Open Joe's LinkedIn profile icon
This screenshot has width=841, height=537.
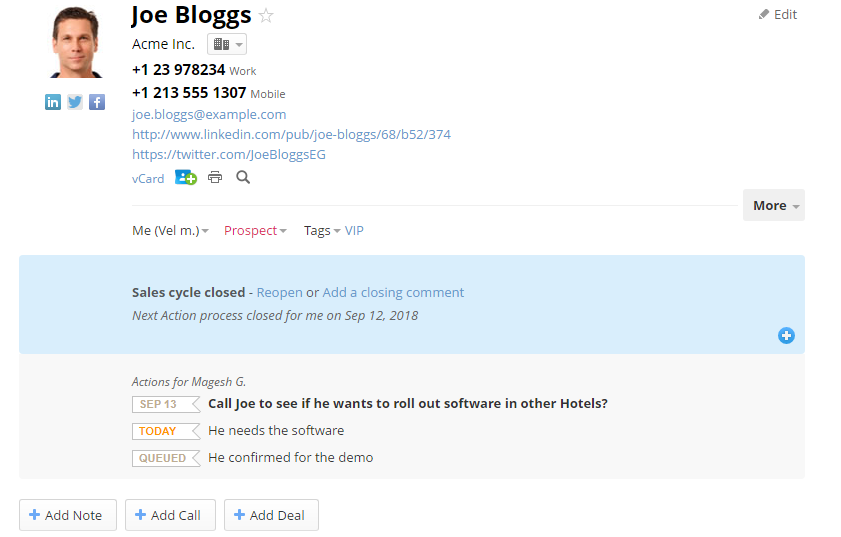53,102
